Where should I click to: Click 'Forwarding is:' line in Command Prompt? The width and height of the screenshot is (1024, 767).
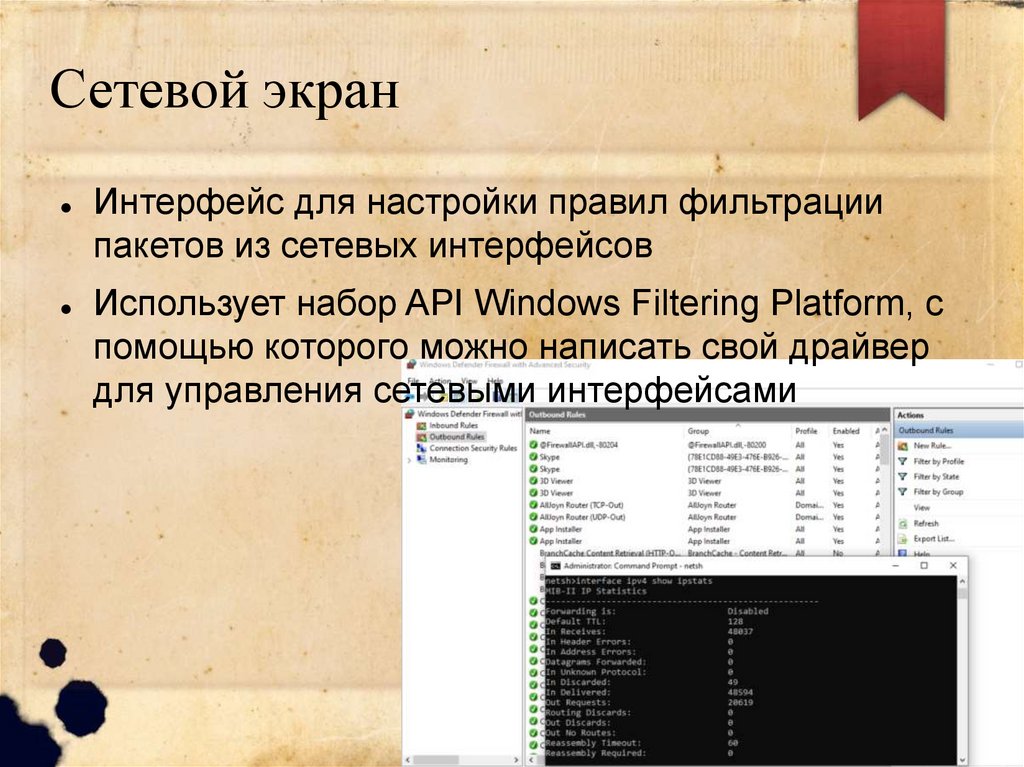pyautogui.click(x=580, y=612)
